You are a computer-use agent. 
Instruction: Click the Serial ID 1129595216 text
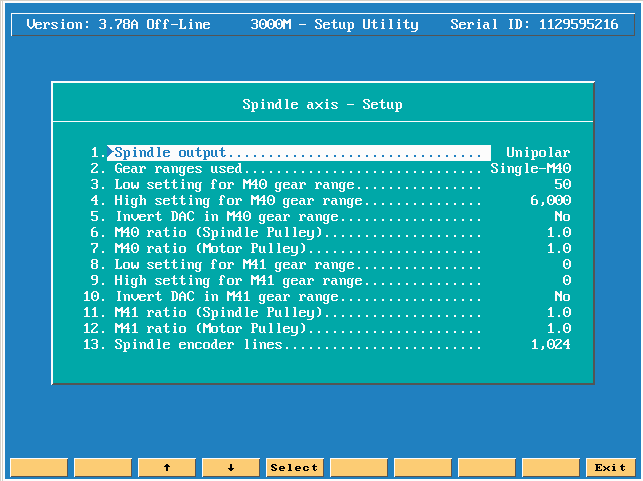[534, 25]
